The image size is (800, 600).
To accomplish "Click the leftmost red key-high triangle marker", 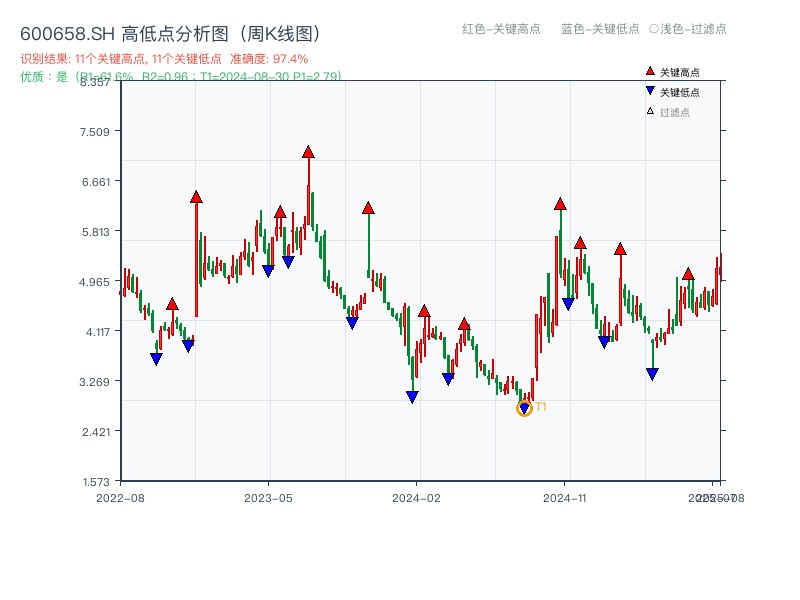I will pos(171,306).
